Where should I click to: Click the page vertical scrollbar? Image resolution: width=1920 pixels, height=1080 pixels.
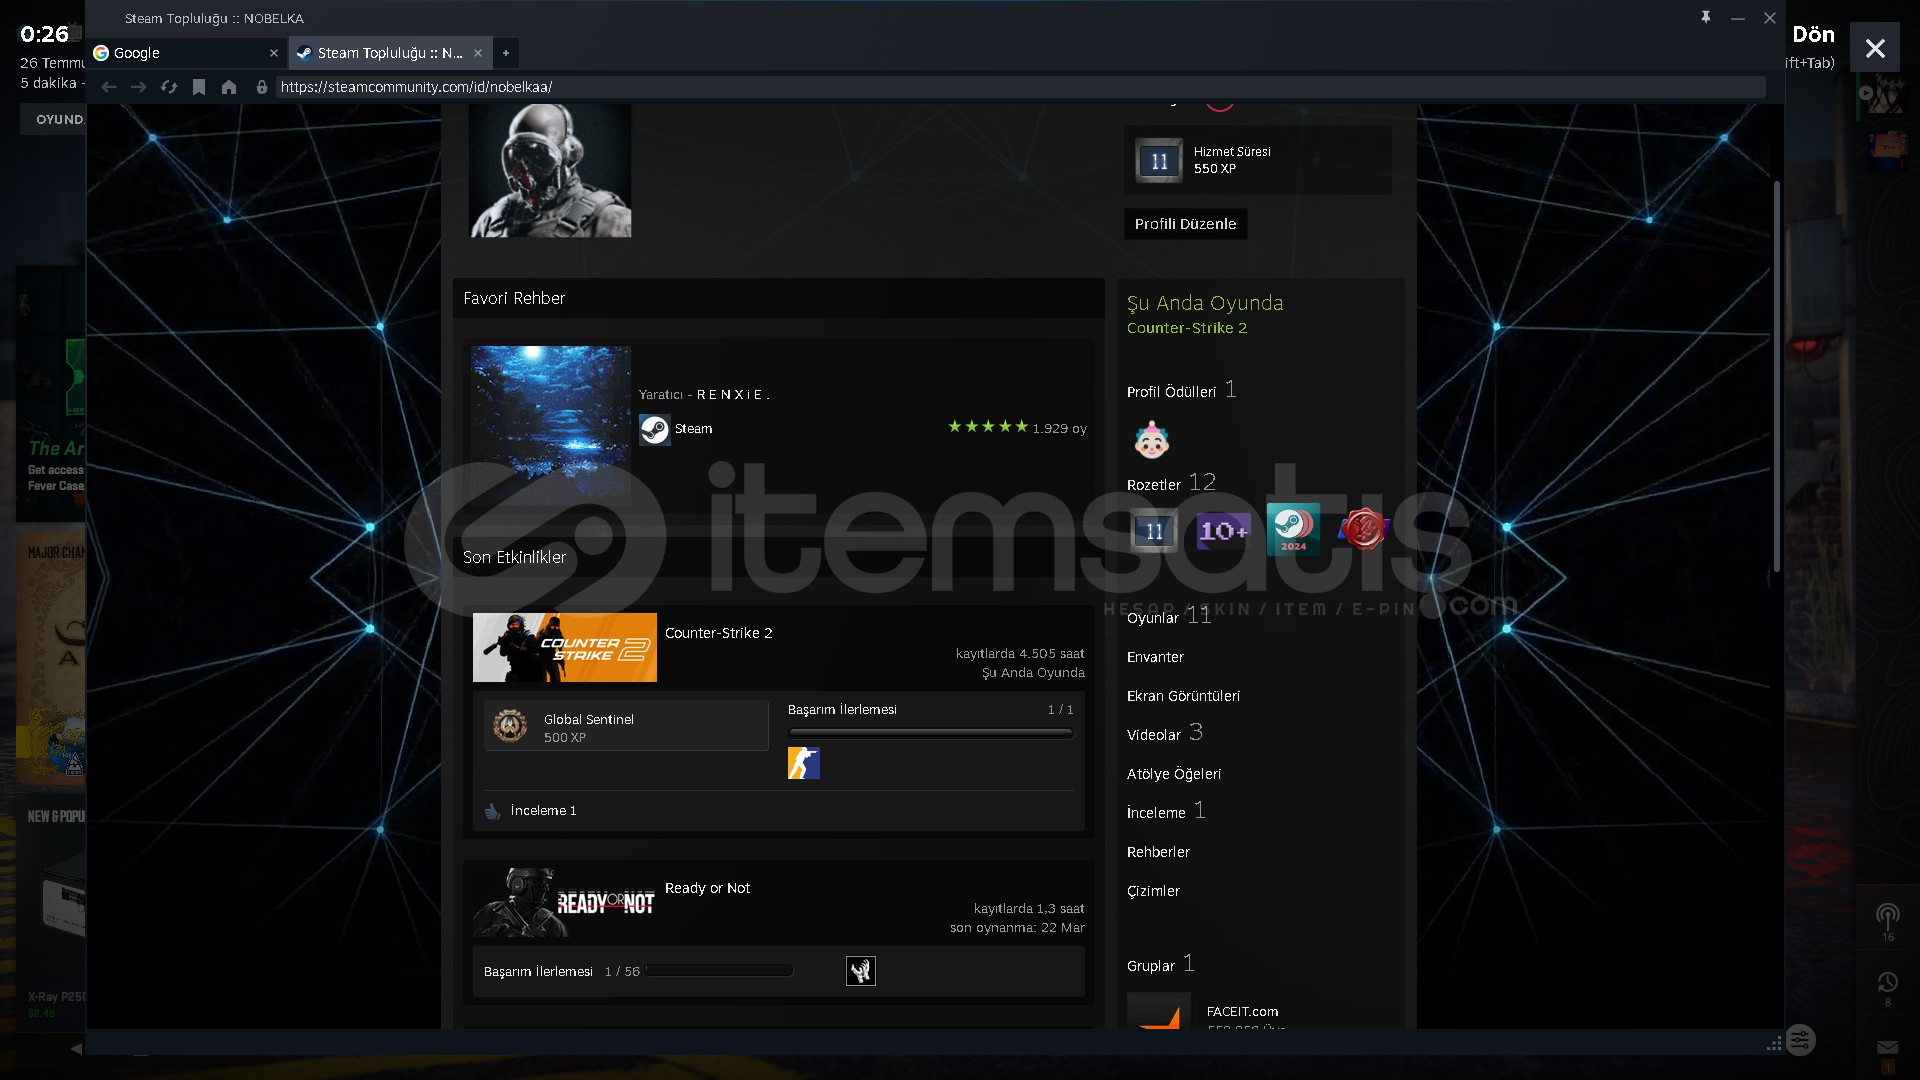(x=1777, y=376)
